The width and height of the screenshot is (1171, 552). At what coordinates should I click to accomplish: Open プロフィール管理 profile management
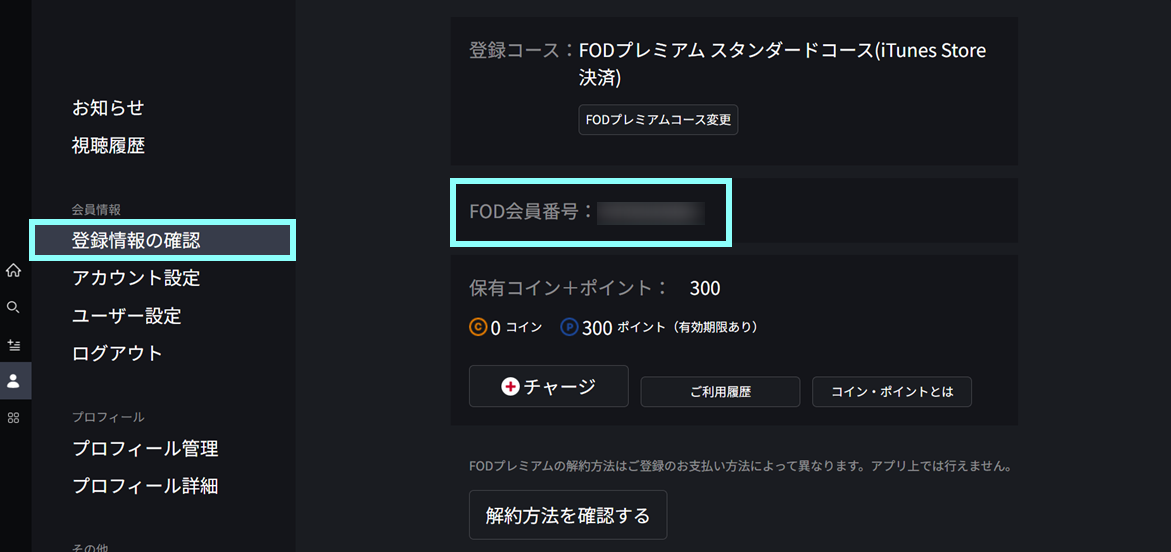[x=145, y=449]
